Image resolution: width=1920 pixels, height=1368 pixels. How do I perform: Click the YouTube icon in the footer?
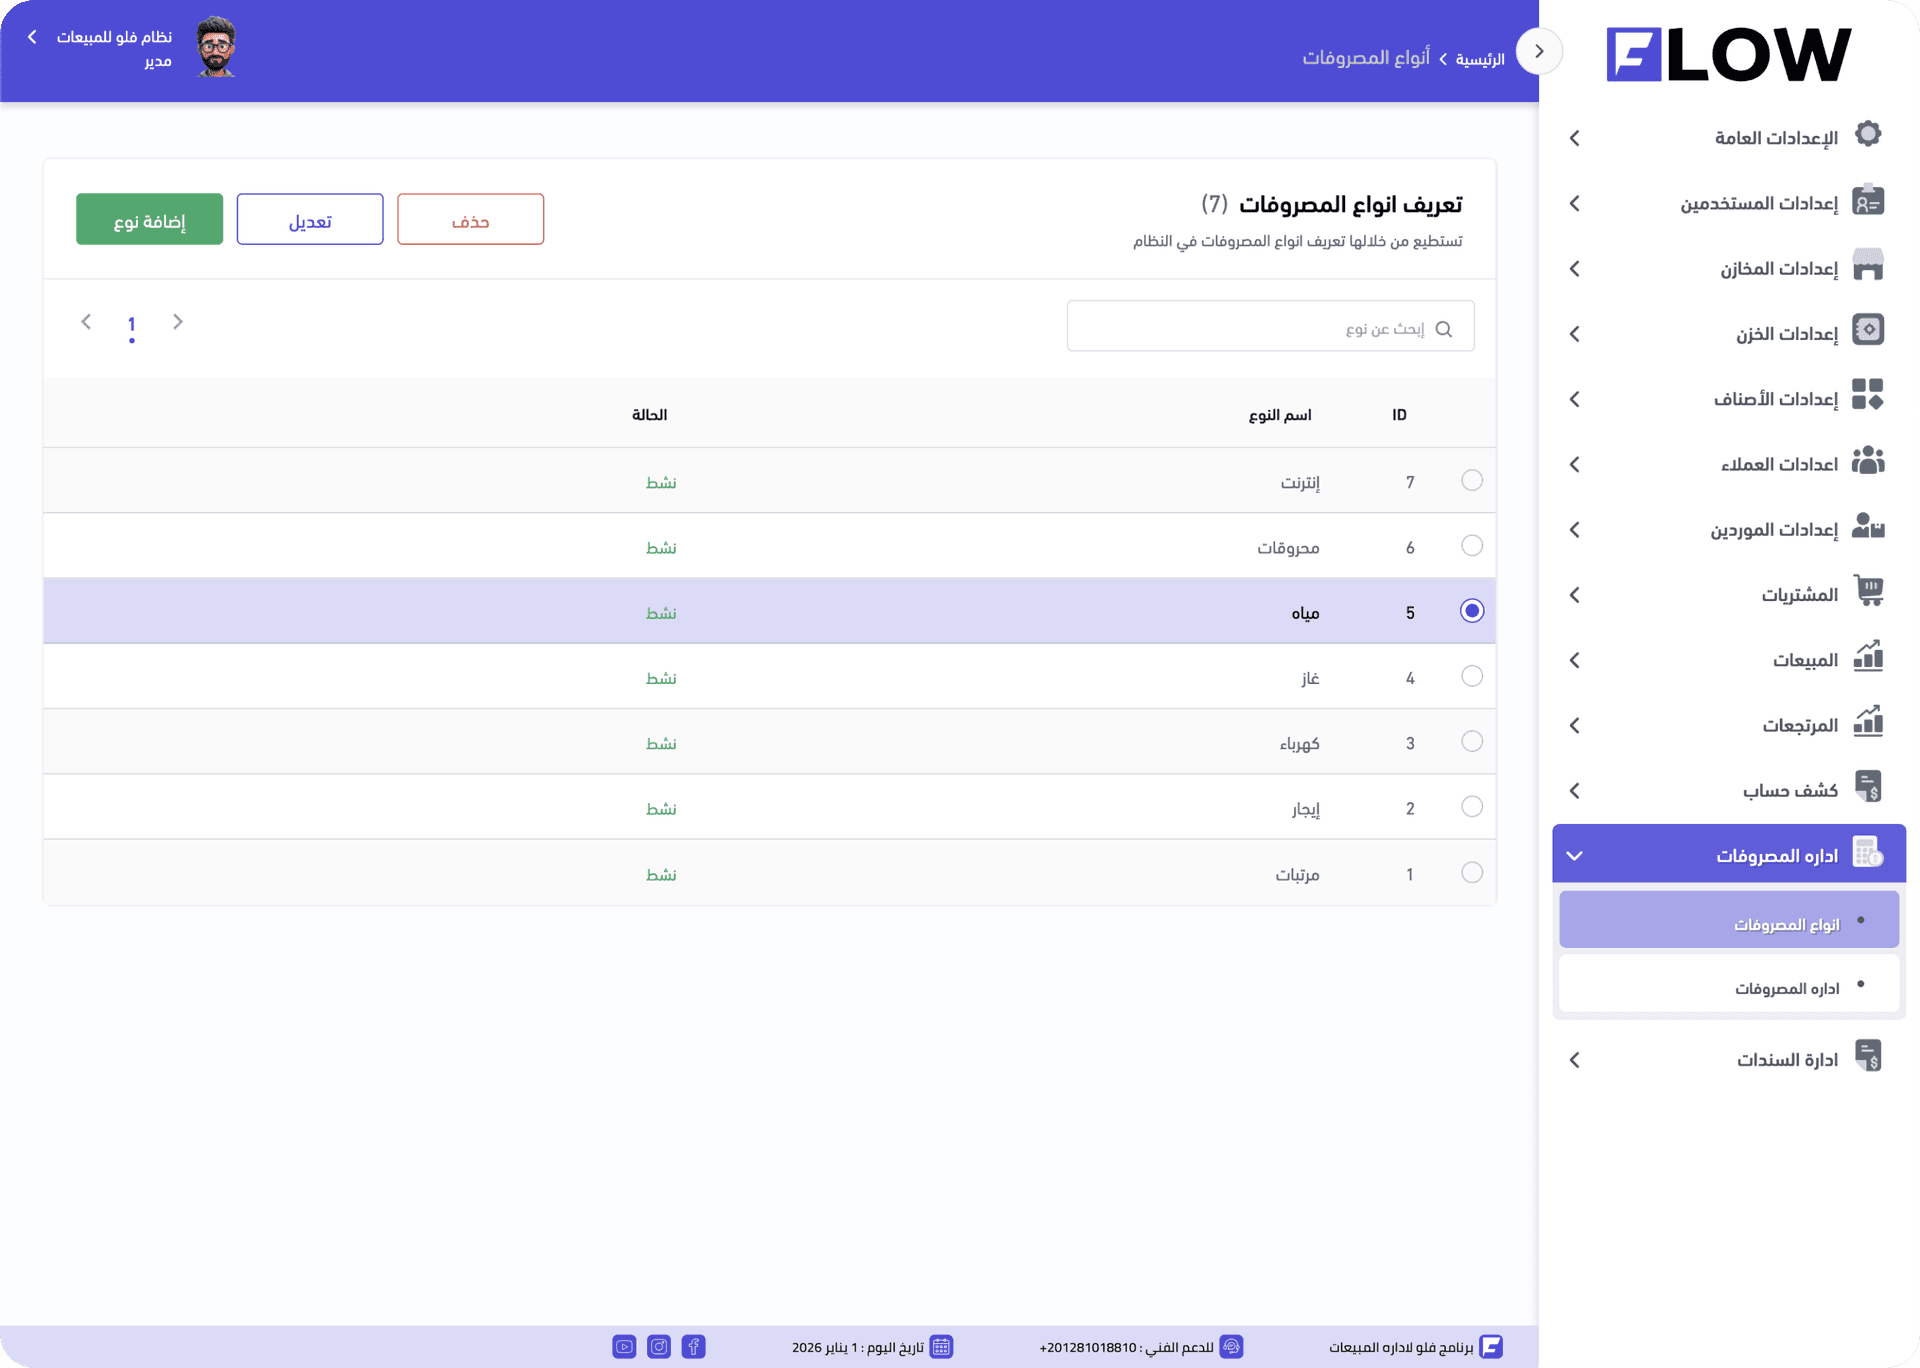[x=624, y=1346]
